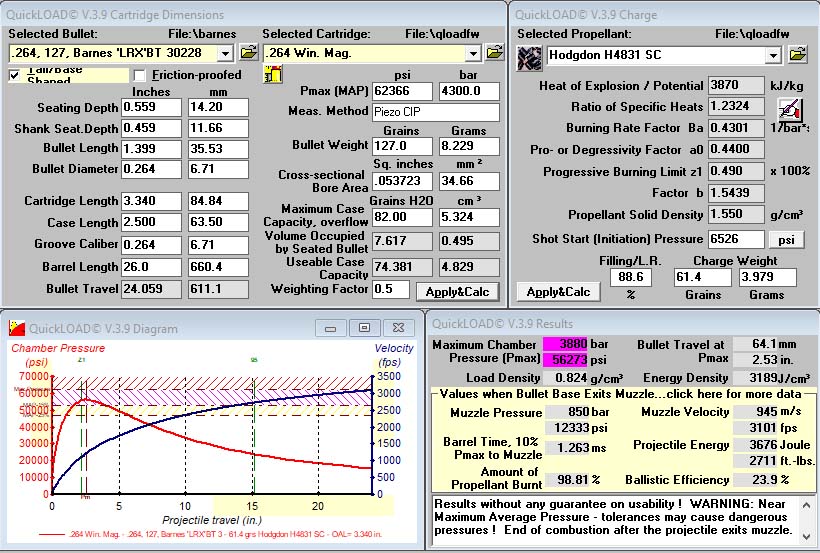The height and width of the screenshot is (553, 820).
Task: Click the Seating Depth inches field
Action: pyautogui.click(x=152, y=107)
